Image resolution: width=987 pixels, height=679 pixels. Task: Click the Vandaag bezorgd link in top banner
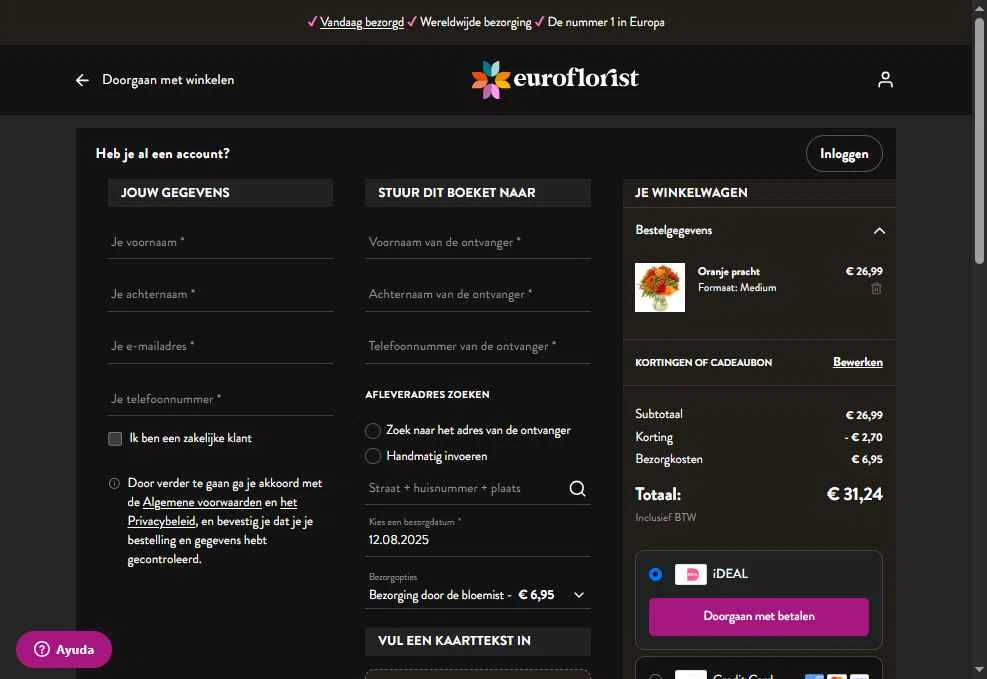pyautogui.click(x=362, y=22)
